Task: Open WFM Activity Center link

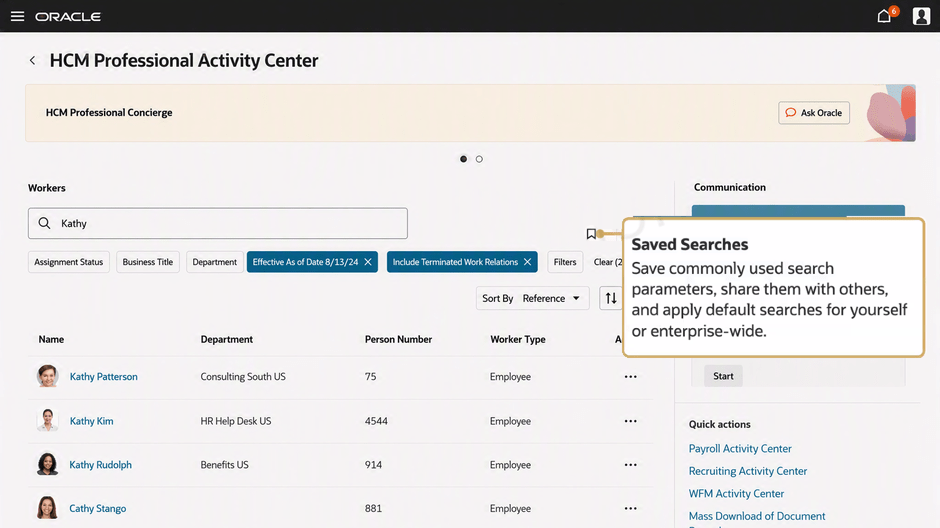Action: click(736, 493)
